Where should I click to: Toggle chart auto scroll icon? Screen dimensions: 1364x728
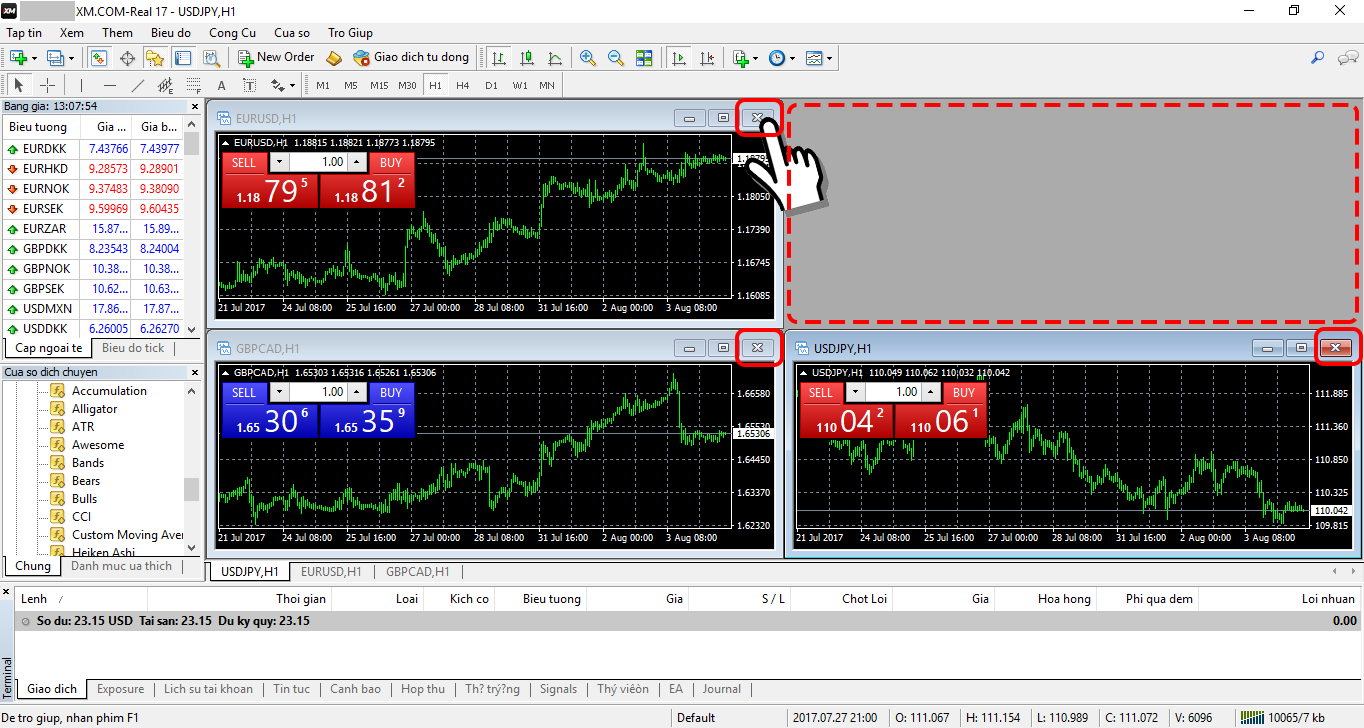[x=679, y=58]
